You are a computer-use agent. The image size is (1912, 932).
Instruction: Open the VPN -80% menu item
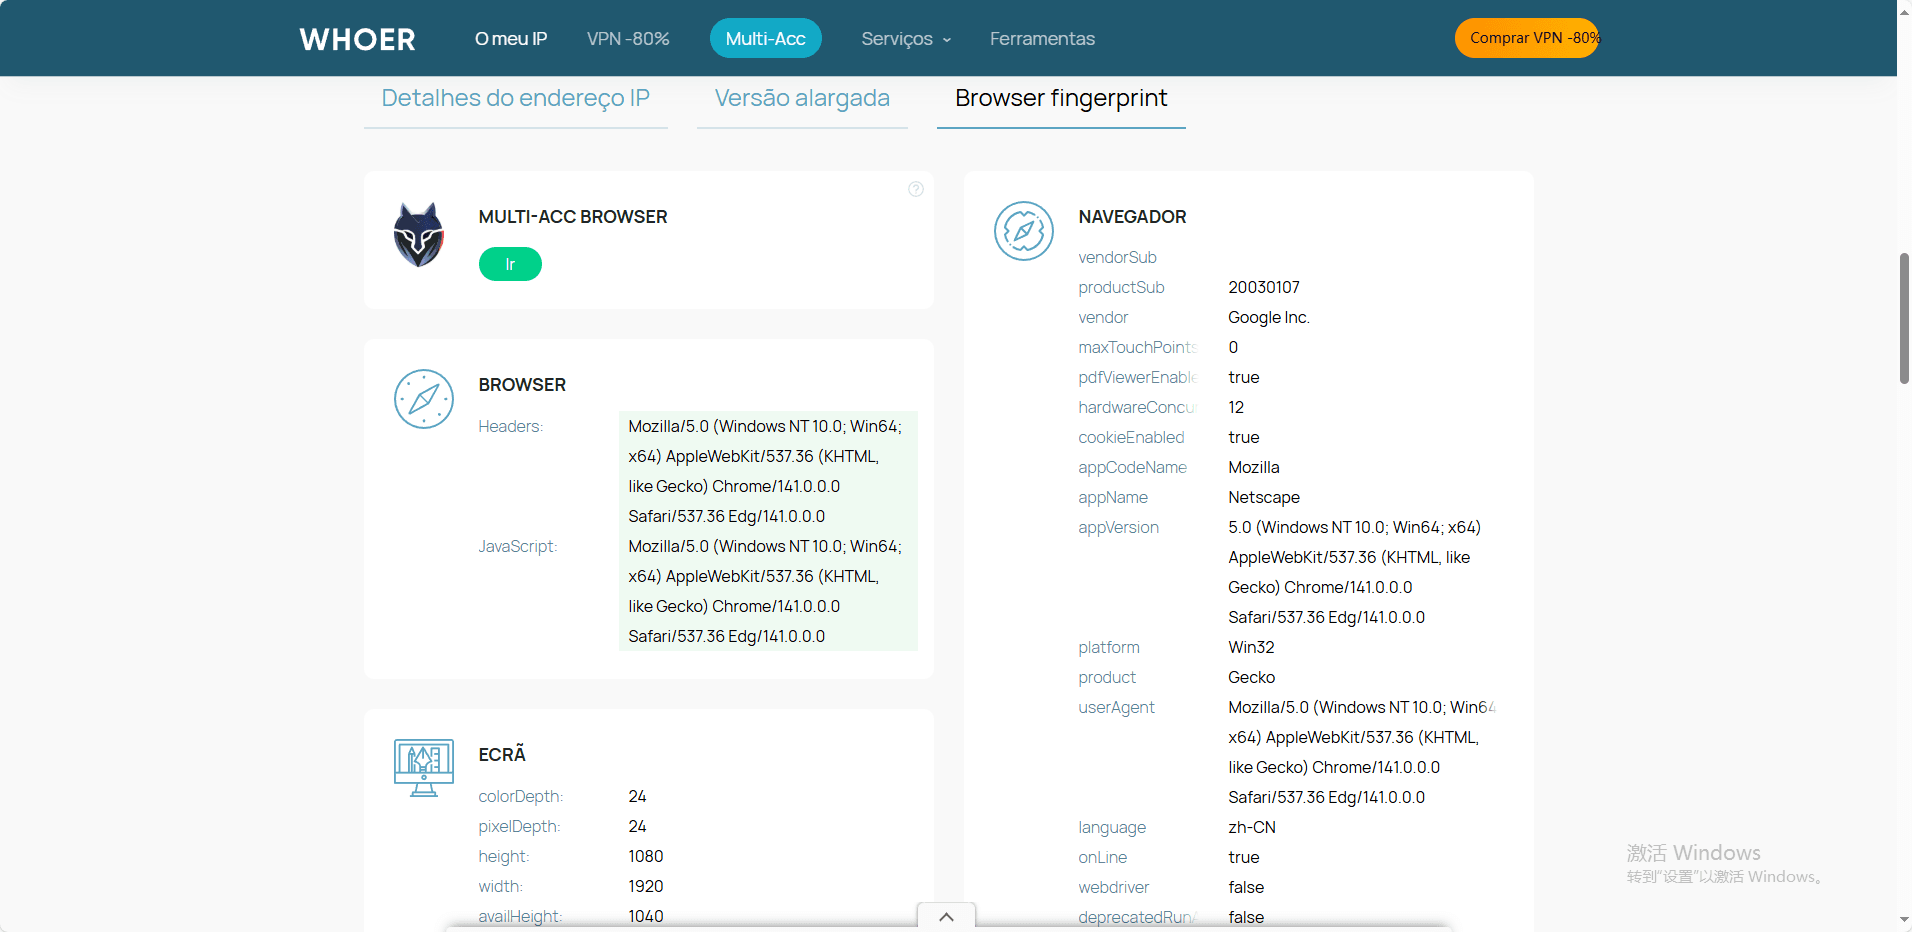(x=628, y=39)
